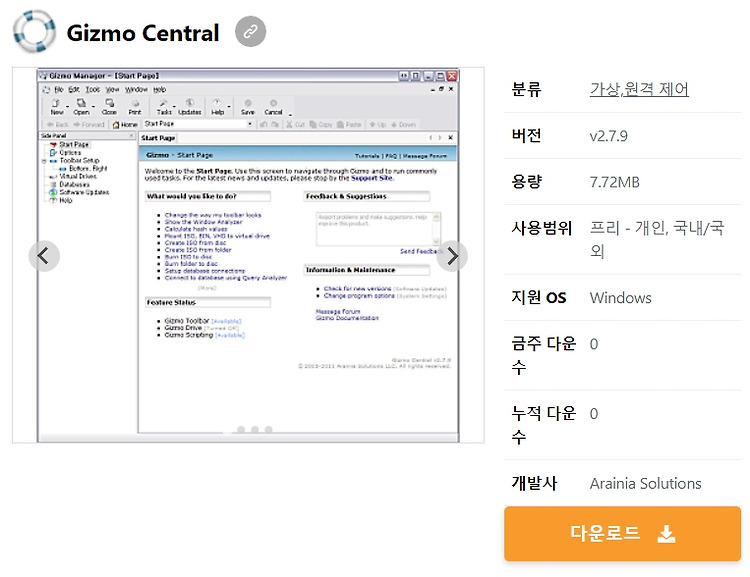The width and height of the screenshot is (750, 577).
Task: Open the 가상,원격 제어 category link
Action: tap(639, 89)
